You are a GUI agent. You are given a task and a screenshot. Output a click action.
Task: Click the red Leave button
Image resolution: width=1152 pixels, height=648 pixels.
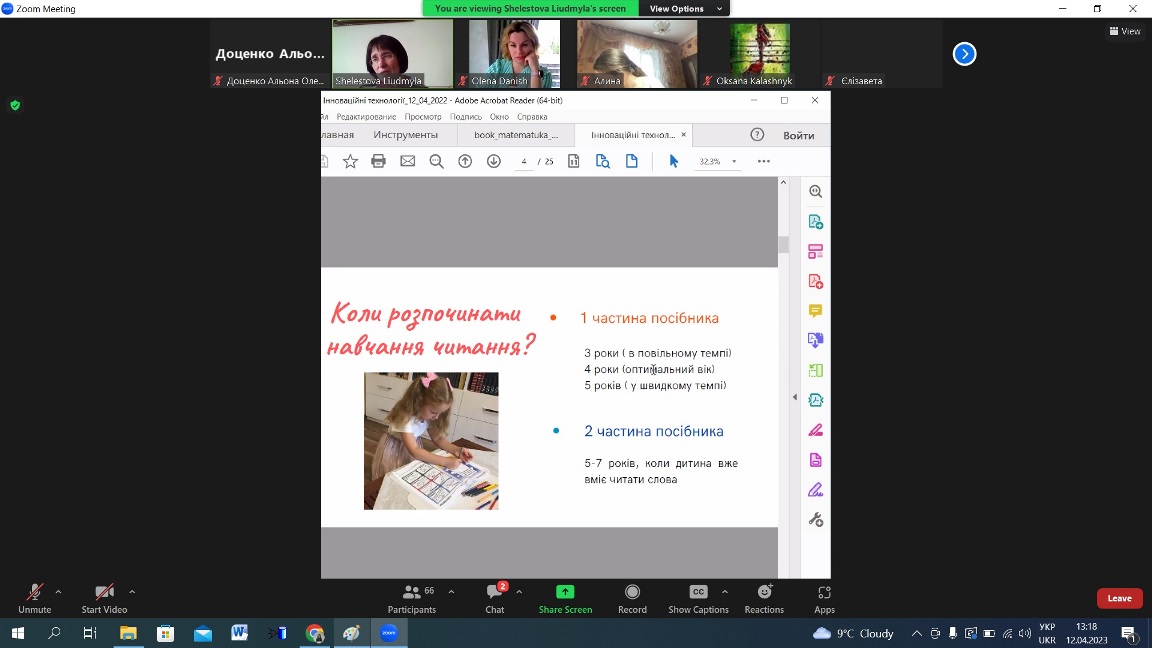(1119, 598)
